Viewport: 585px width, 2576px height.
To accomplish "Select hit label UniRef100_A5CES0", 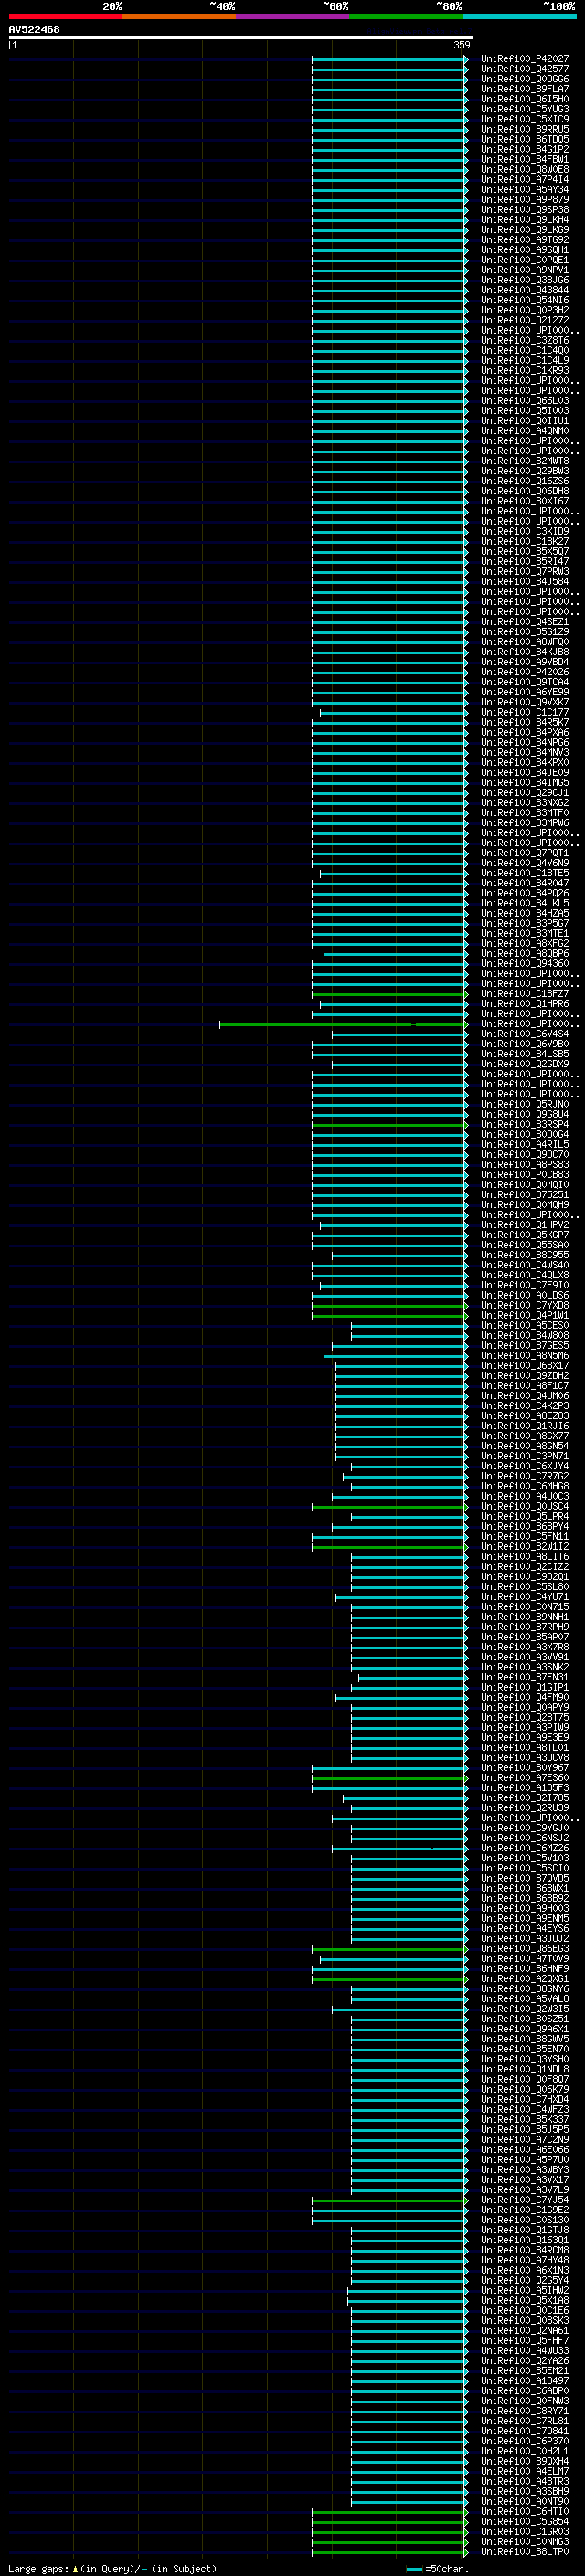I will coord(524,1326).
